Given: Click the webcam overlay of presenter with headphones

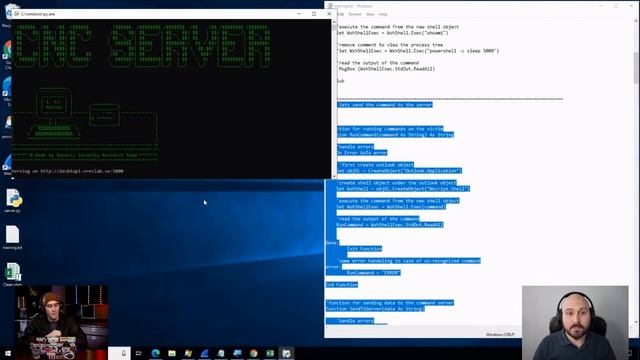Looking at the screenshot, I should pos(575,323).
